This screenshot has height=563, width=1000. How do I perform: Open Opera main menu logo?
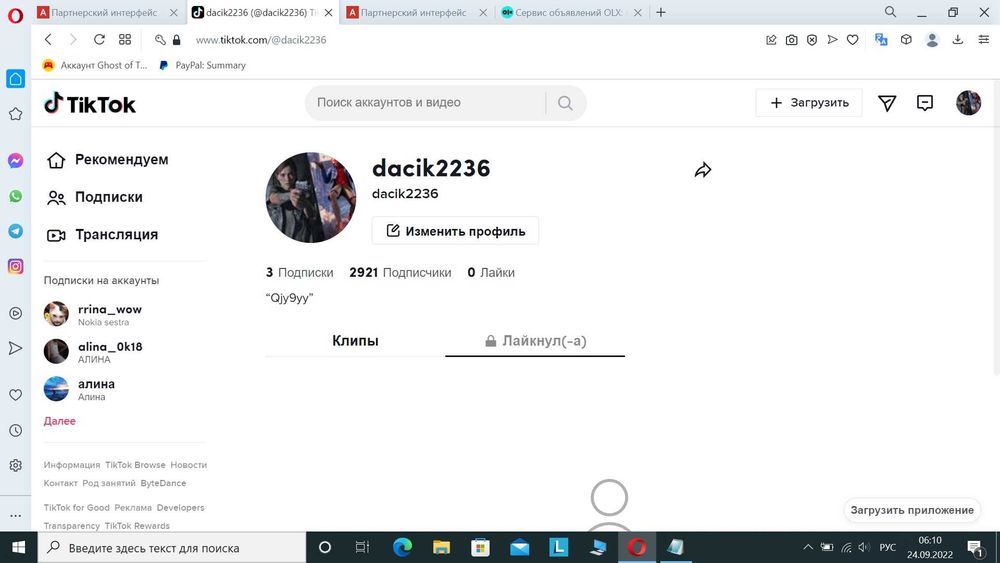[x=15, y=15]
